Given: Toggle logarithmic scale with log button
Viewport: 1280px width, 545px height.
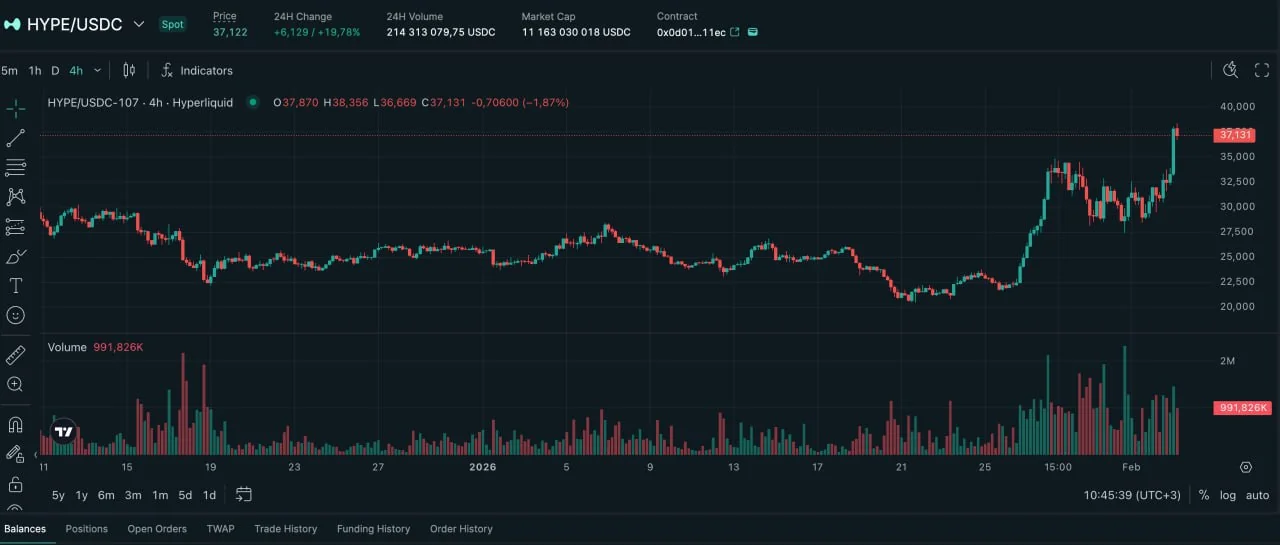Looking at the screenshot, I should click(x=1228, y=495).
